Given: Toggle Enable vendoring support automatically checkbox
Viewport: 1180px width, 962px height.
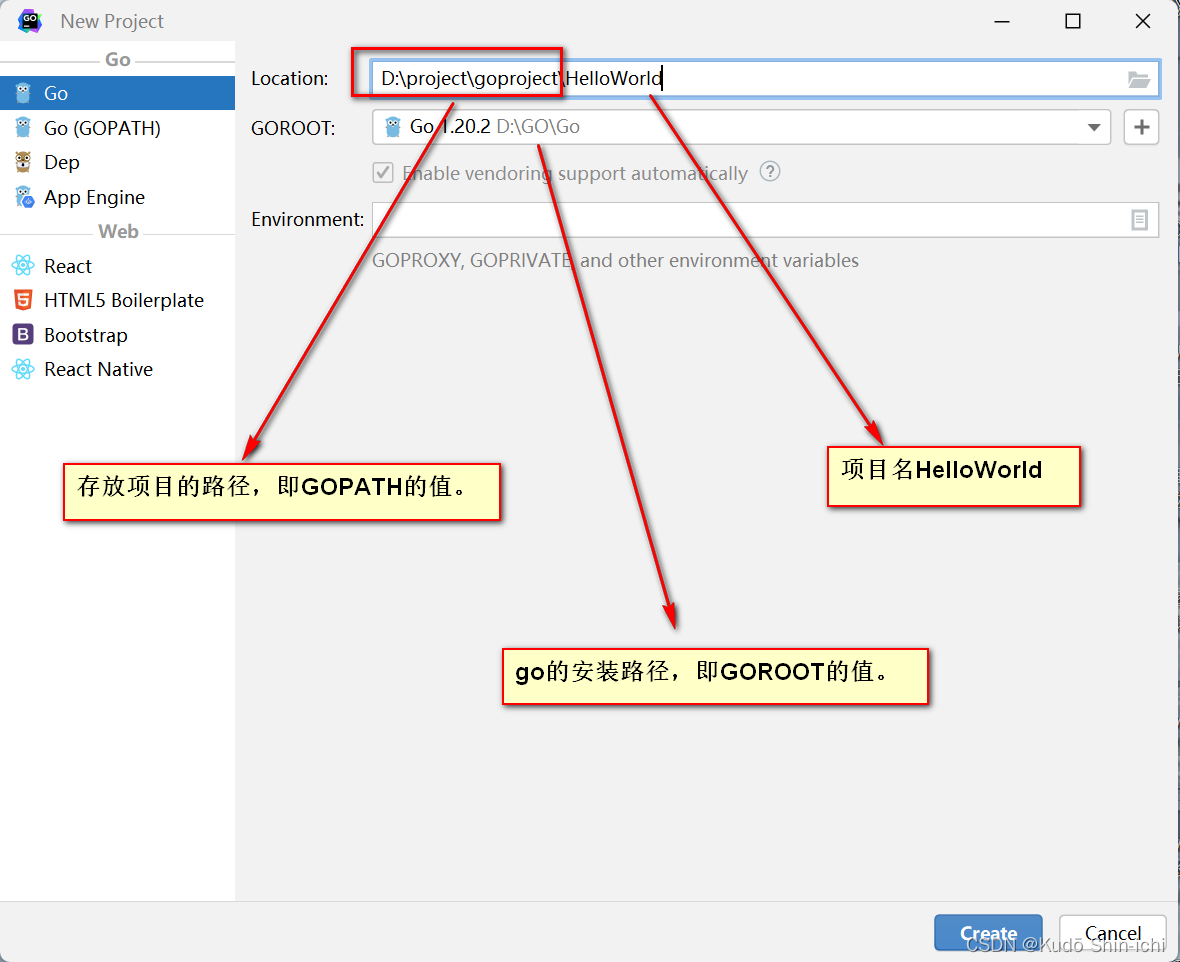Looking at the screenshot, I should click(x=383, y=173).
